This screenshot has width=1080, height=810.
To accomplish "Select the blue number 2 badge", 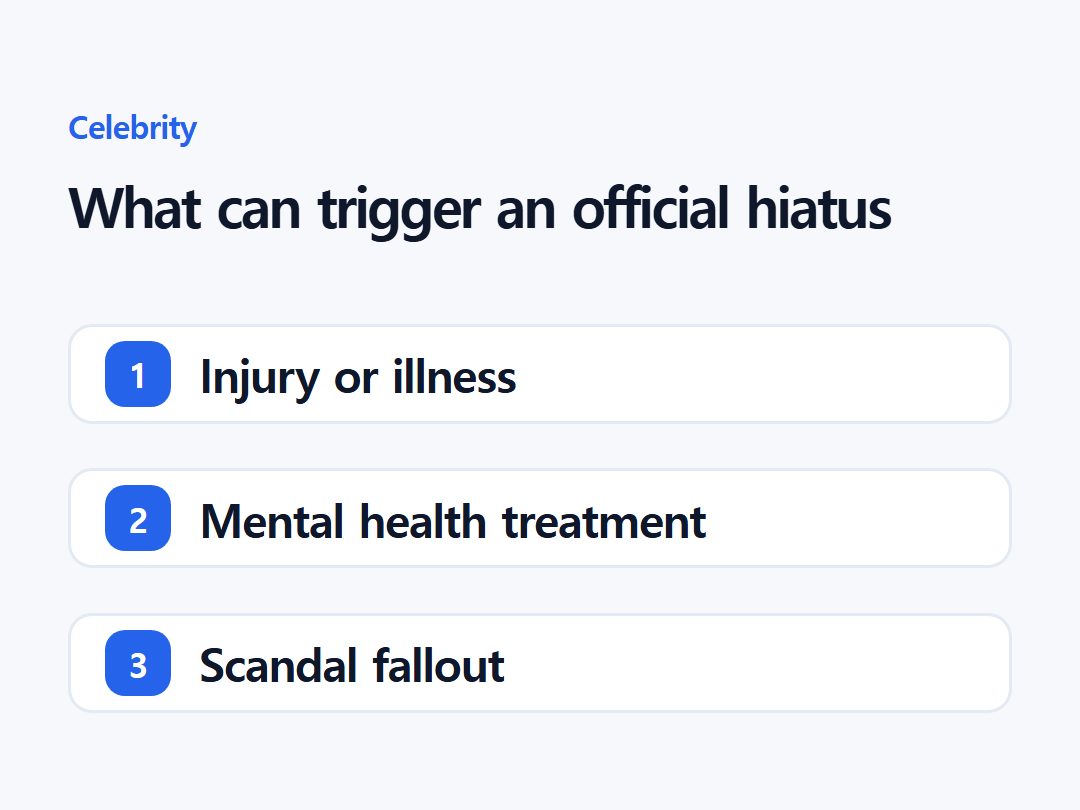I will click(x=138, y=518).
